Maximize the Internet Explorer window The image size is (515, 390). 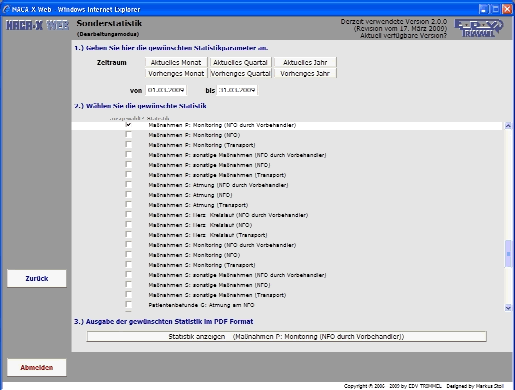coord(495,9)
